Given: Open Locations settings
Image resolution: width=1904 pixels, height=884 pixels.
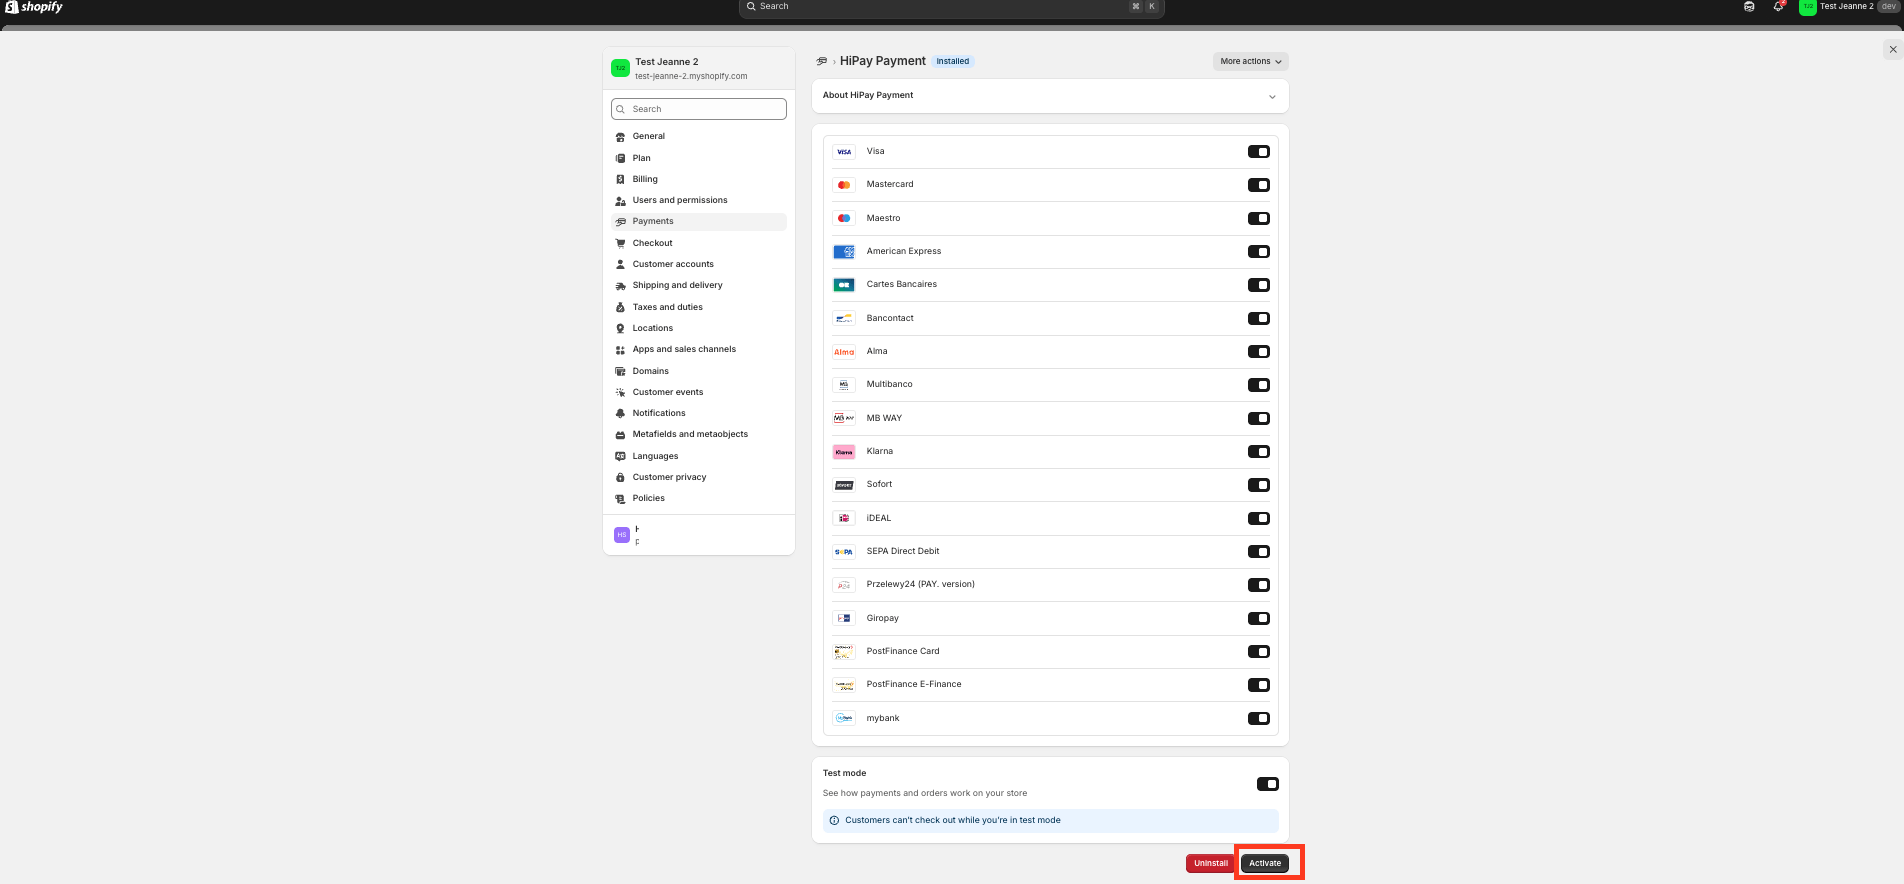Looking at the screenshot, I should [699, 328].
